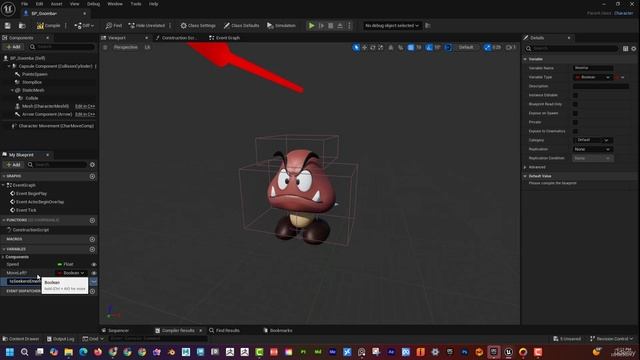Click the Unreal Engine logo icon
The width and height of the screenshot is (640, 360).
pyautogui.click(x=8, y=9)
